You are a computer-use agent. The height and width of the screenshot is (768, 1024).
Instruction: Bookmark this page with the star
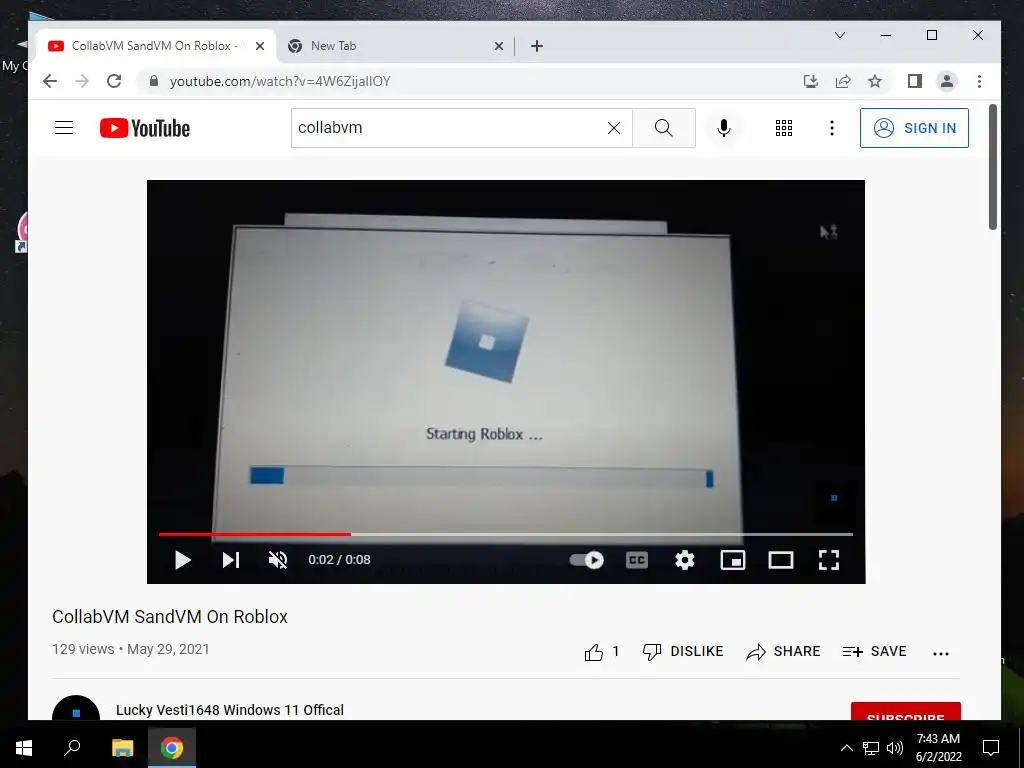[875, 81]
